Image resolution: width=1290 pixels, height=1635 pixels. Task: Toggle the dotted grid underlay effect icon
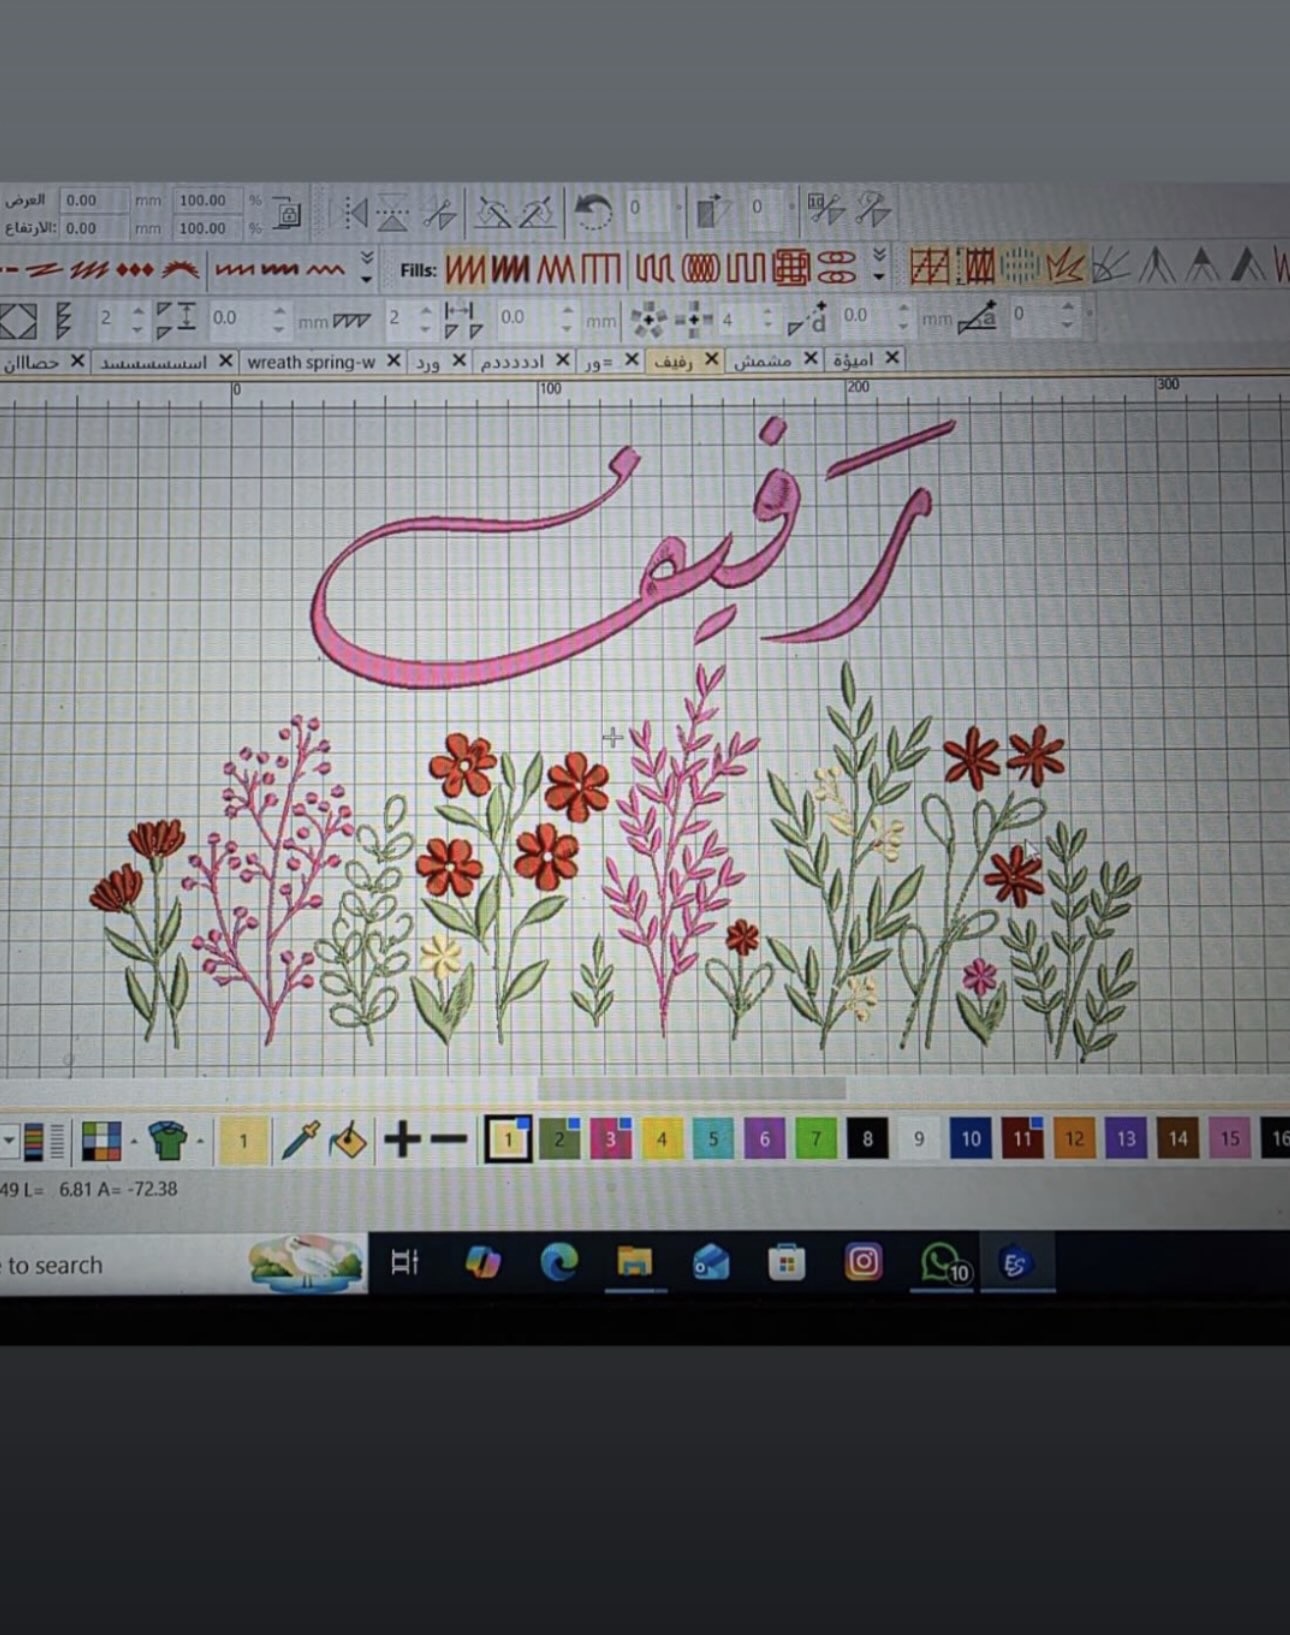[1020, 266]
